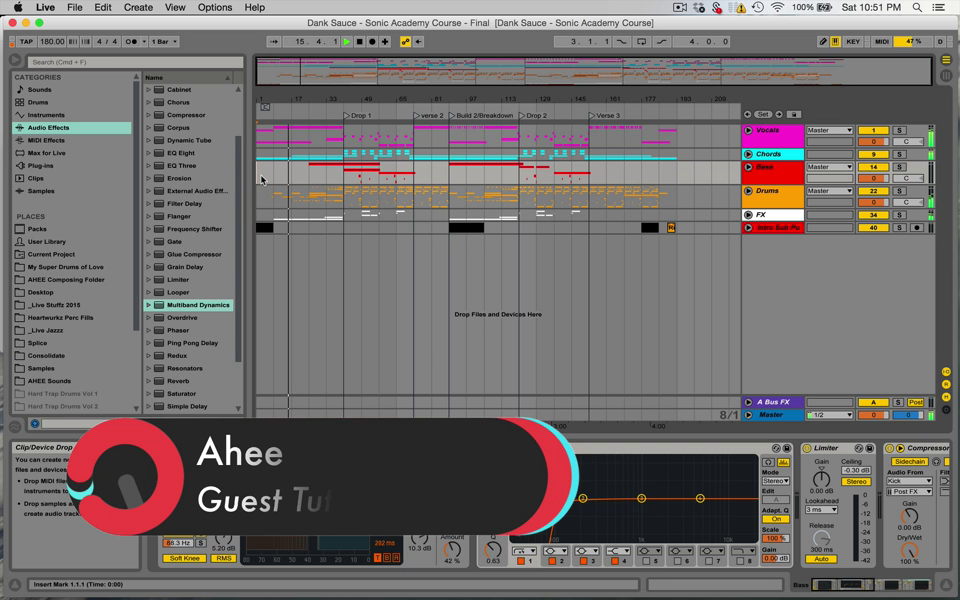Open the Plug-ins browser category
Viewport: 960px width, 600px height.
[x=40, y=166]
